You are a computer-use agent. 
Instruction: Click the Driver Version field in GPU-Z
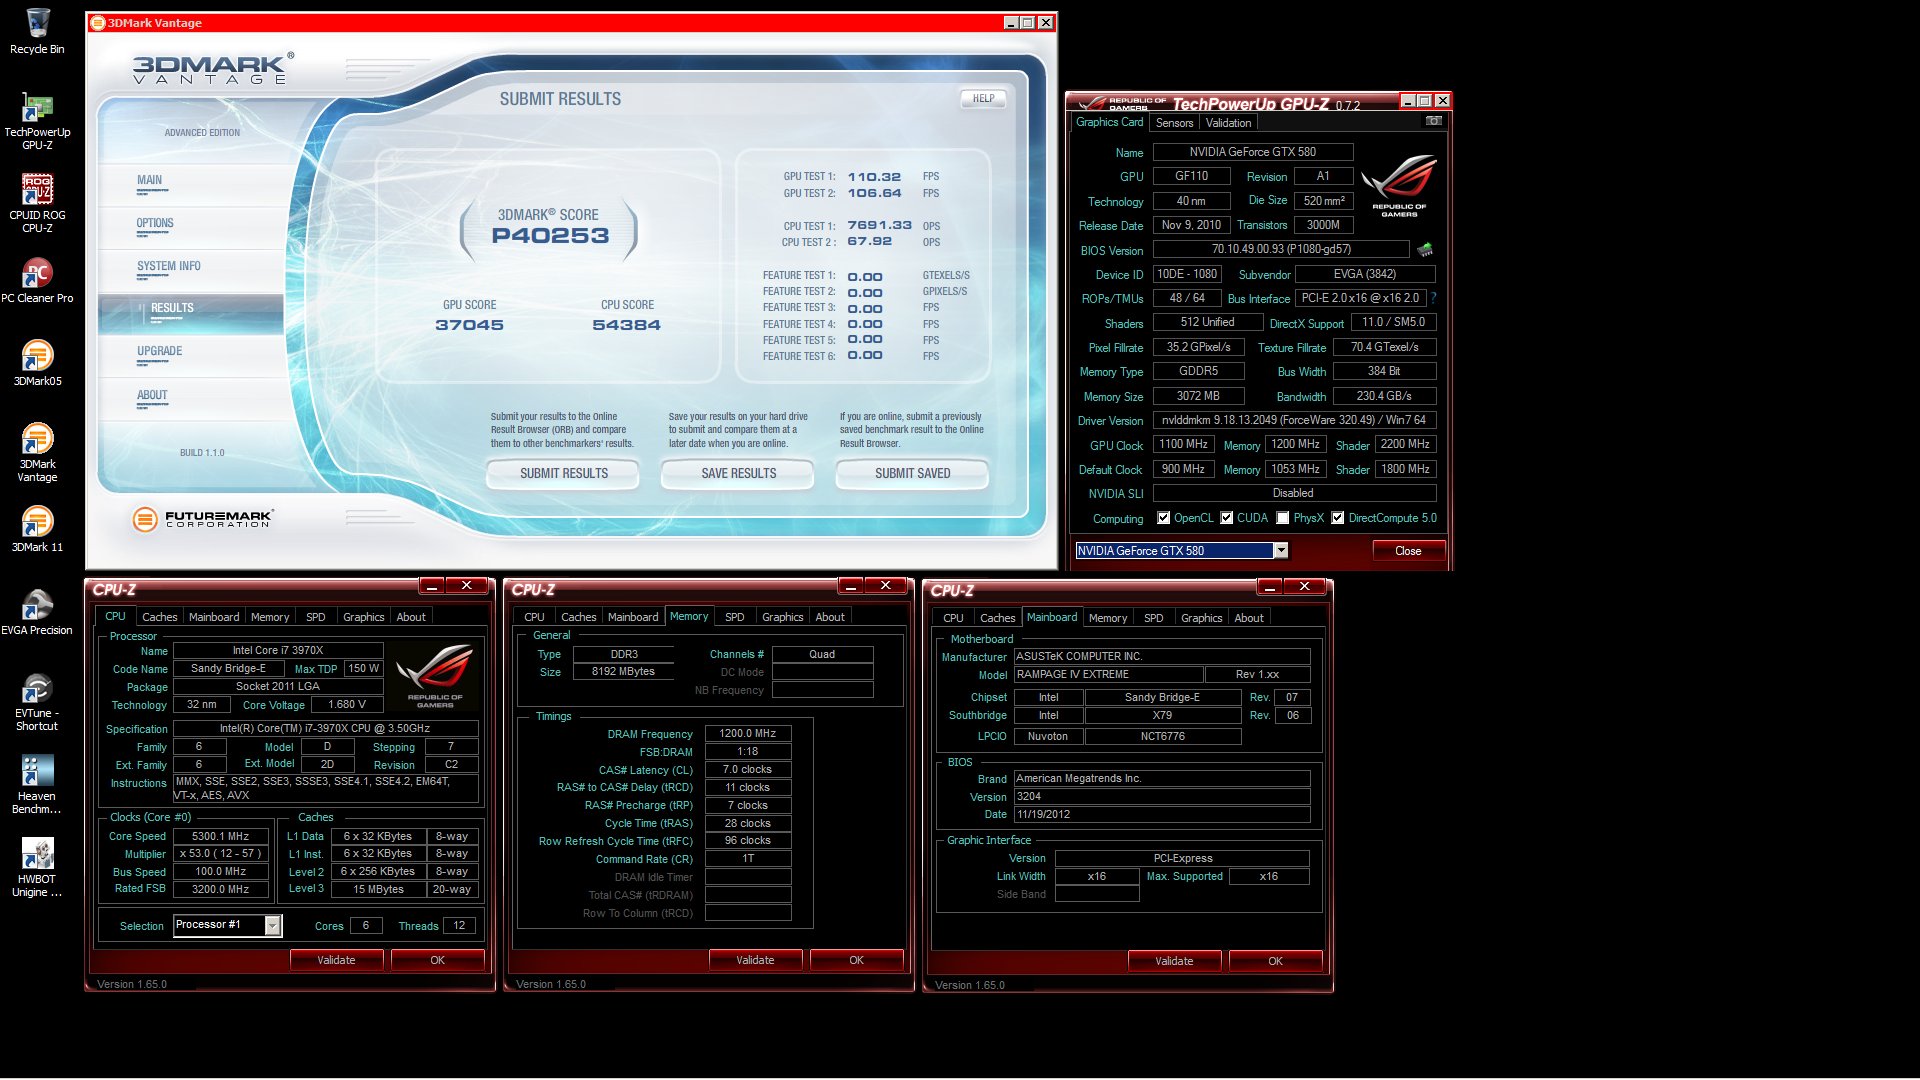click(1294, 420)
